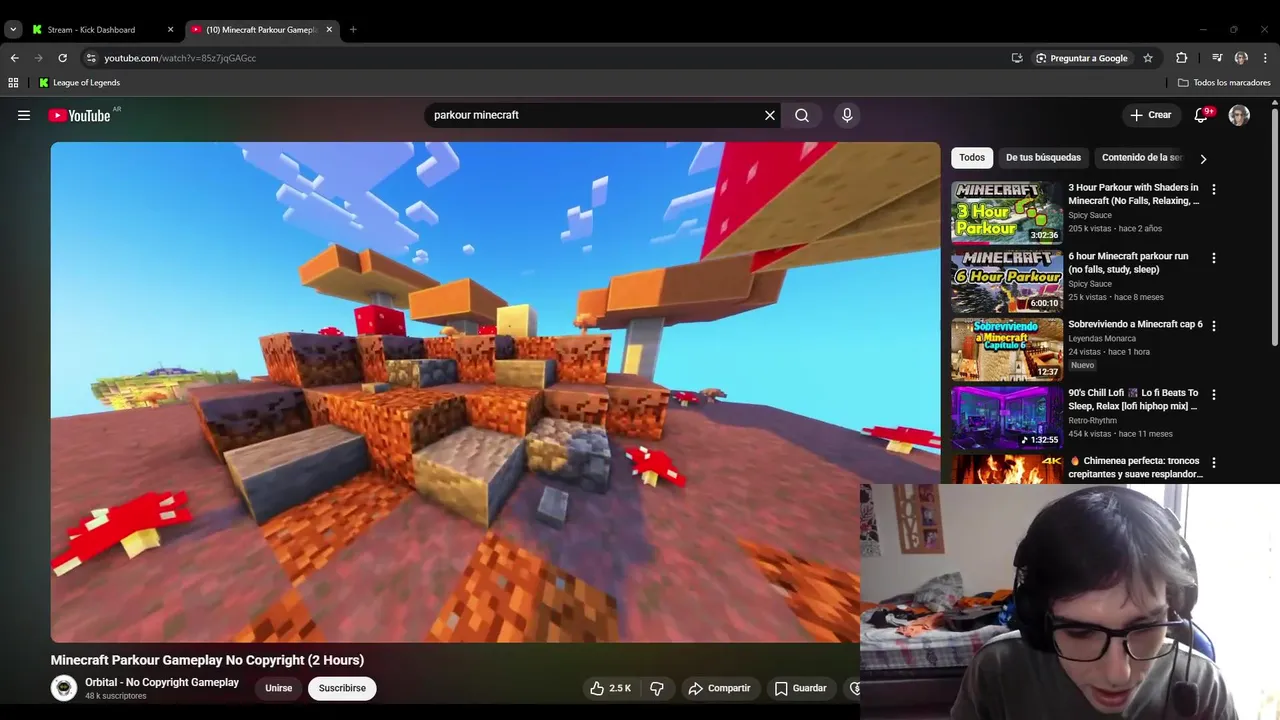Open options for Sobreviviendo a Minecraft cap 6

pyautogui.click(x=1214, y=326)
